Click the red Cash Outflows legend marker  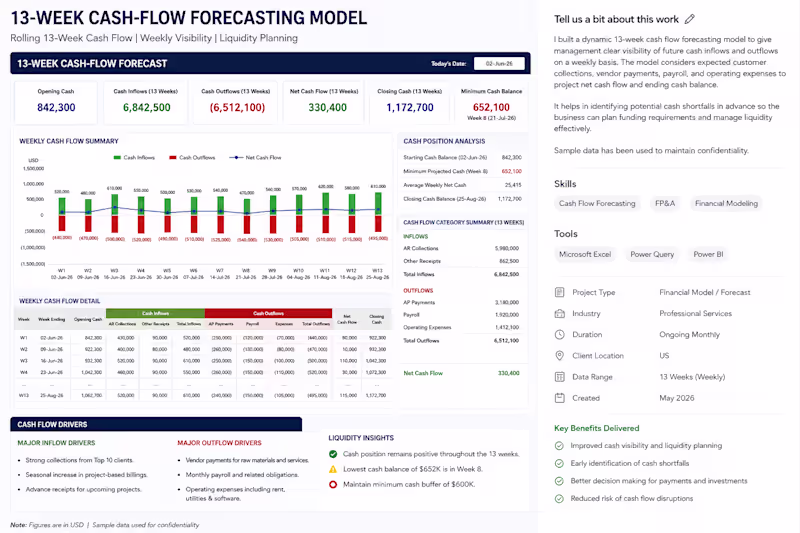(173, 158)
